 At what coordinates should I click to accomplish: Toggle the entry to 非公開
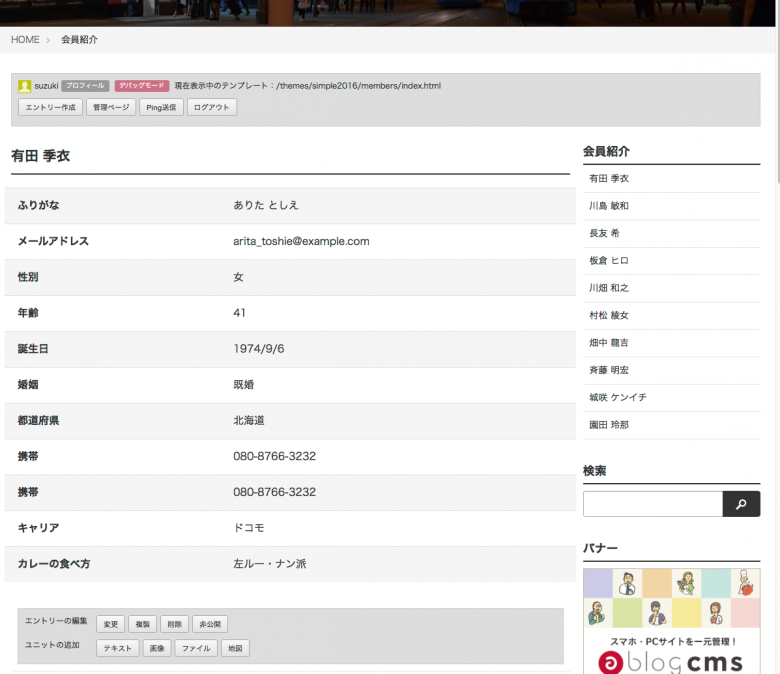(x=209, y=624)
